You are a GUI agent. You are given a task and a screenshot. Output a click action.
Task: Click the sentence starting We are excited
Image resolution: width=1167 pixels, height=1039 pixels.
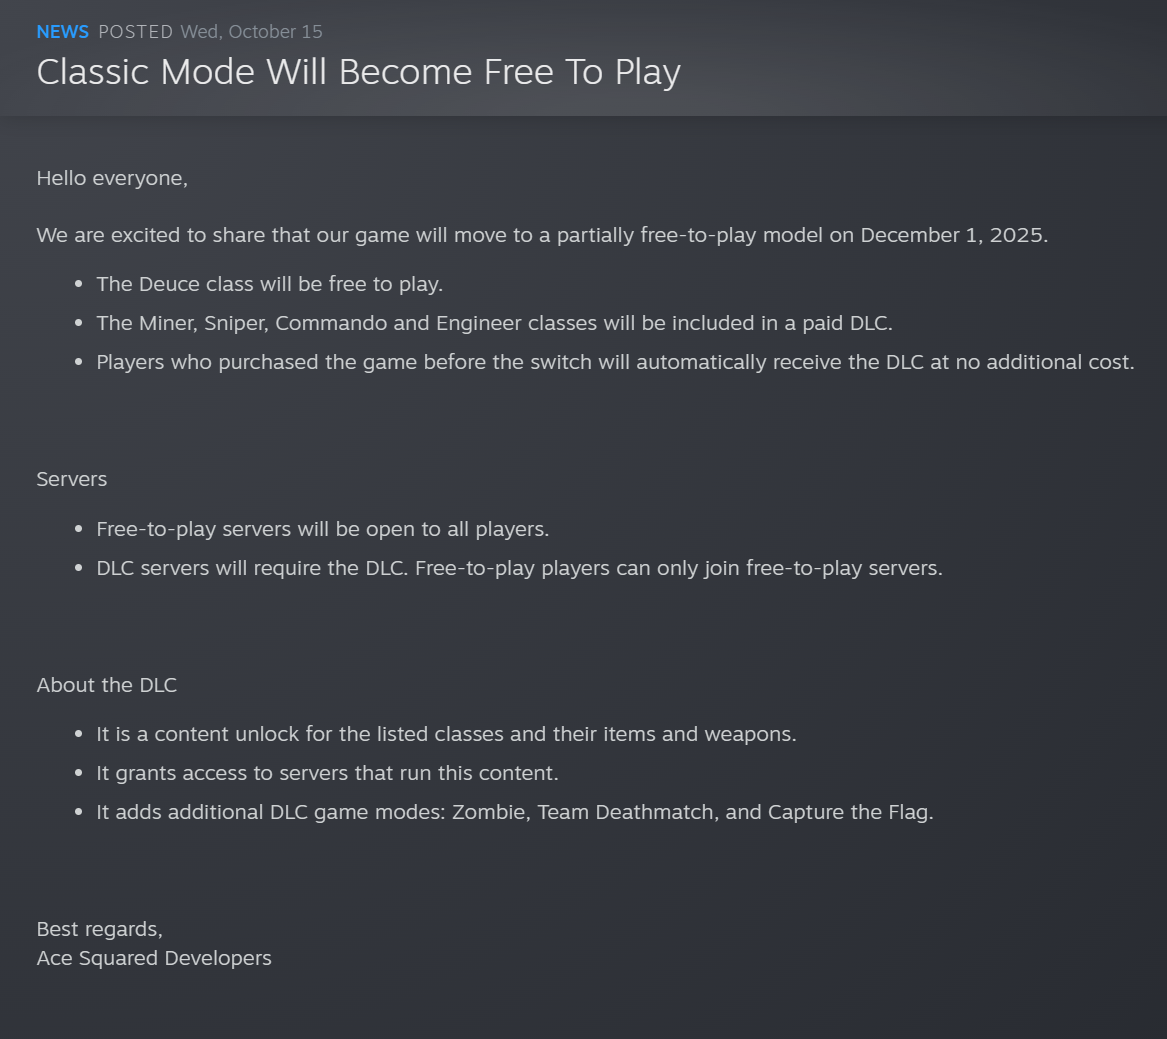pos(400,235)
